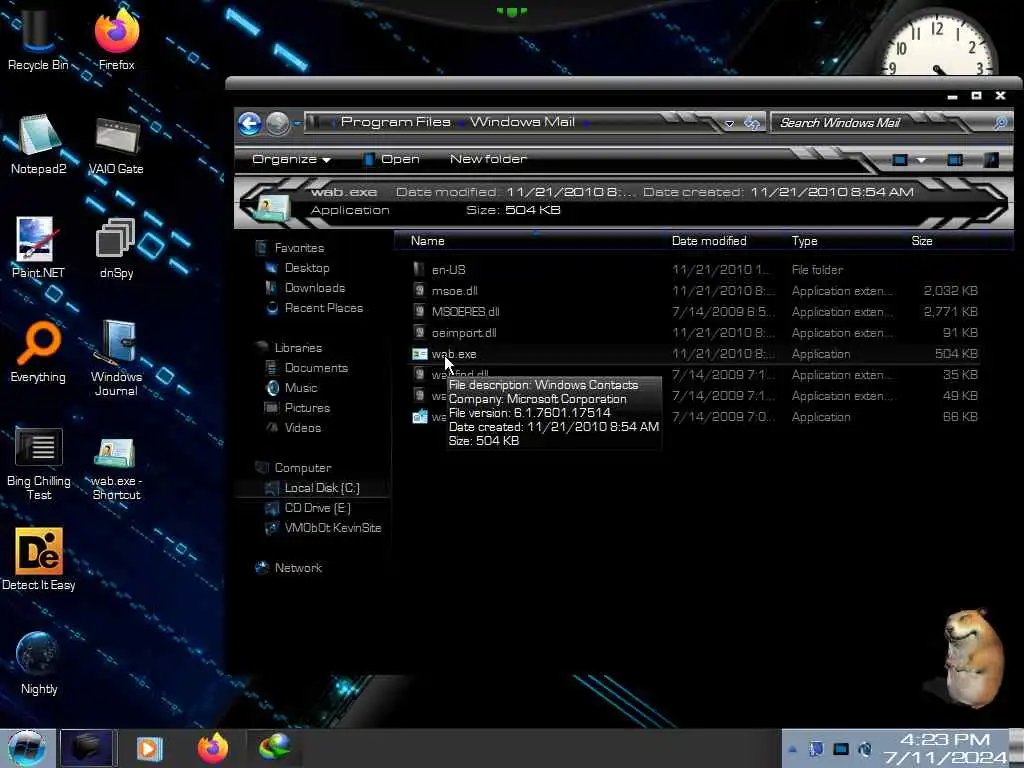
Task: Select dnSpy desktop icon
Action: pos(116,248)
